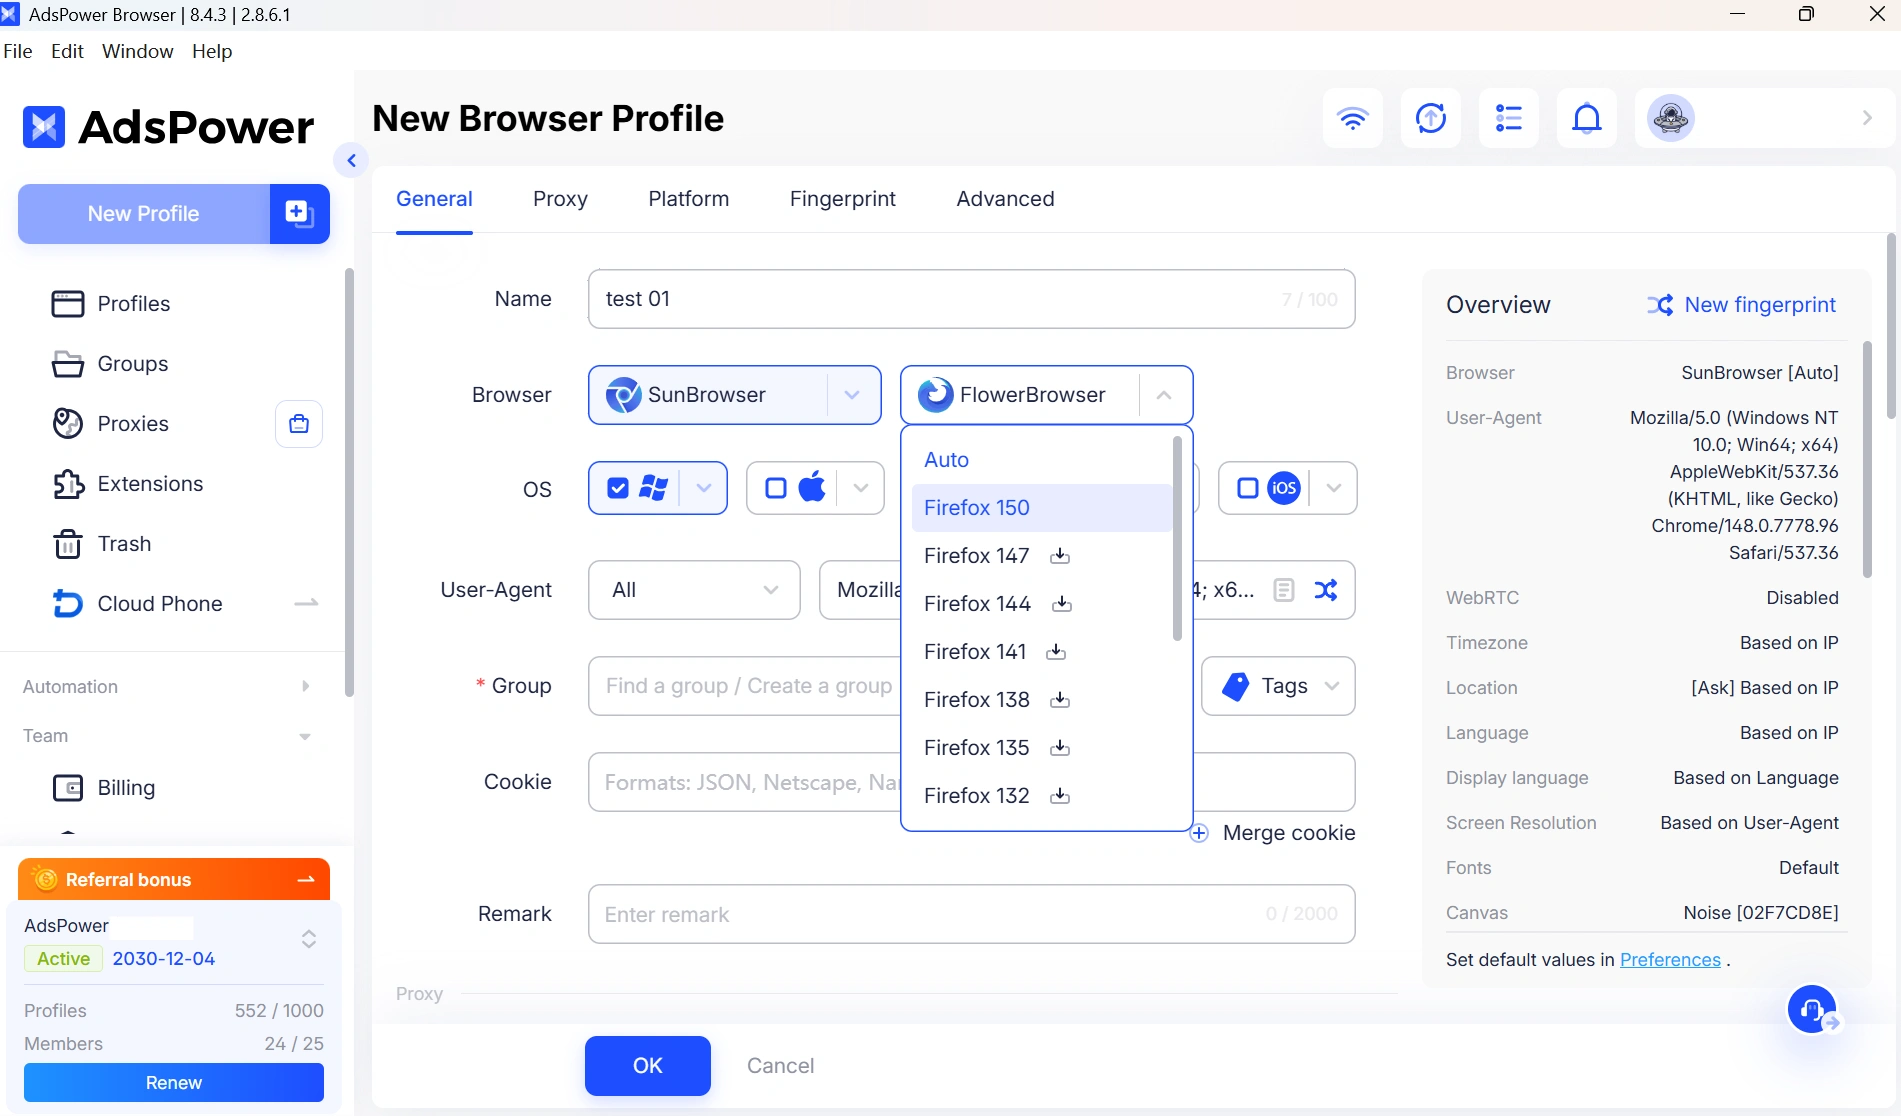Open the Window menu
Screen dimensions: 1901x1116
[137, 51]
